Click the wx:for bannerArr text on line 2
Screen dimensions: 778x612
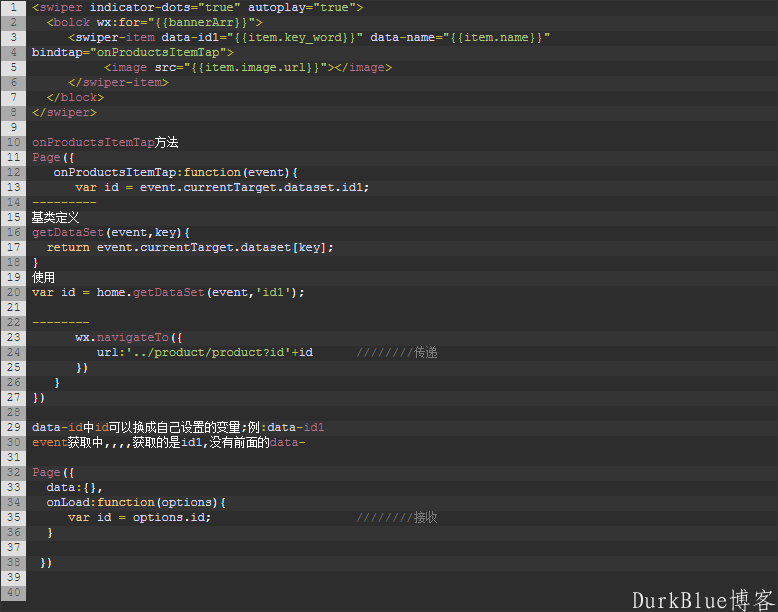[x=180, y=22]
